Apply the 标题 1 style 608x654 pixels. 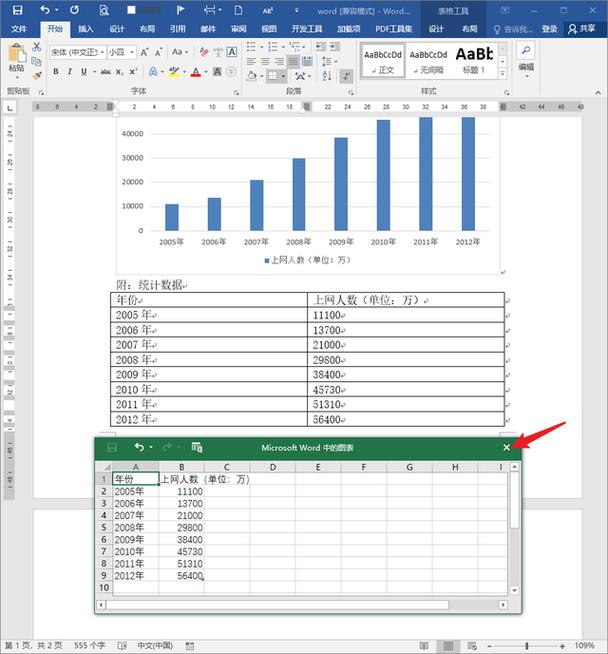point(474,61)
